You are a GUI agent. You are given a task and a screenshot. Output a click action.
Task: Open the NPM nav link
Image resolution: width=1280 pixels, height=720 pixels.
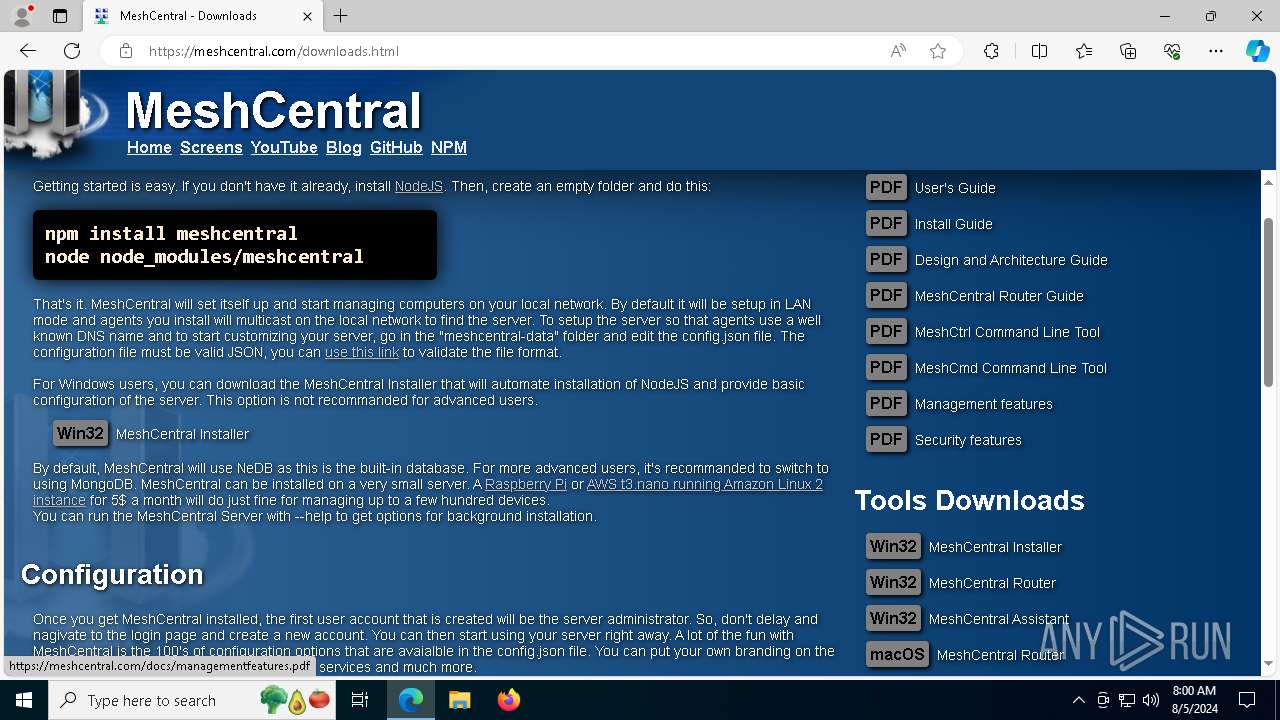(449, 147)
